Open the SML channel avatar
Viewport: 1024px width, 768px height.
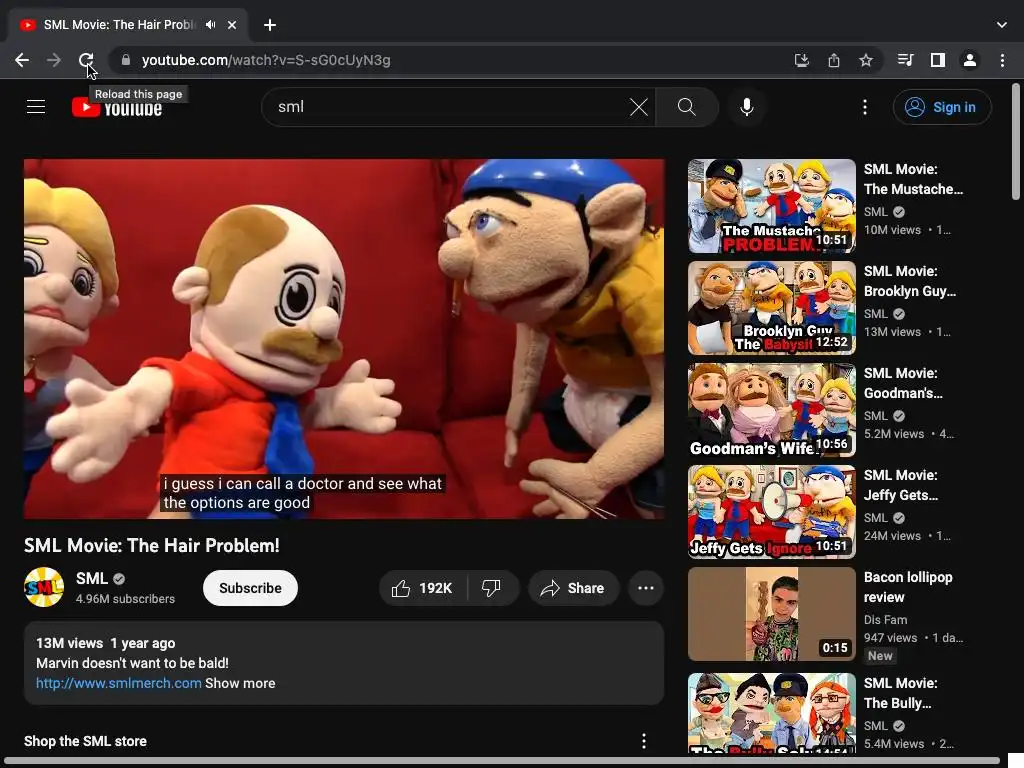click(44, 587)
